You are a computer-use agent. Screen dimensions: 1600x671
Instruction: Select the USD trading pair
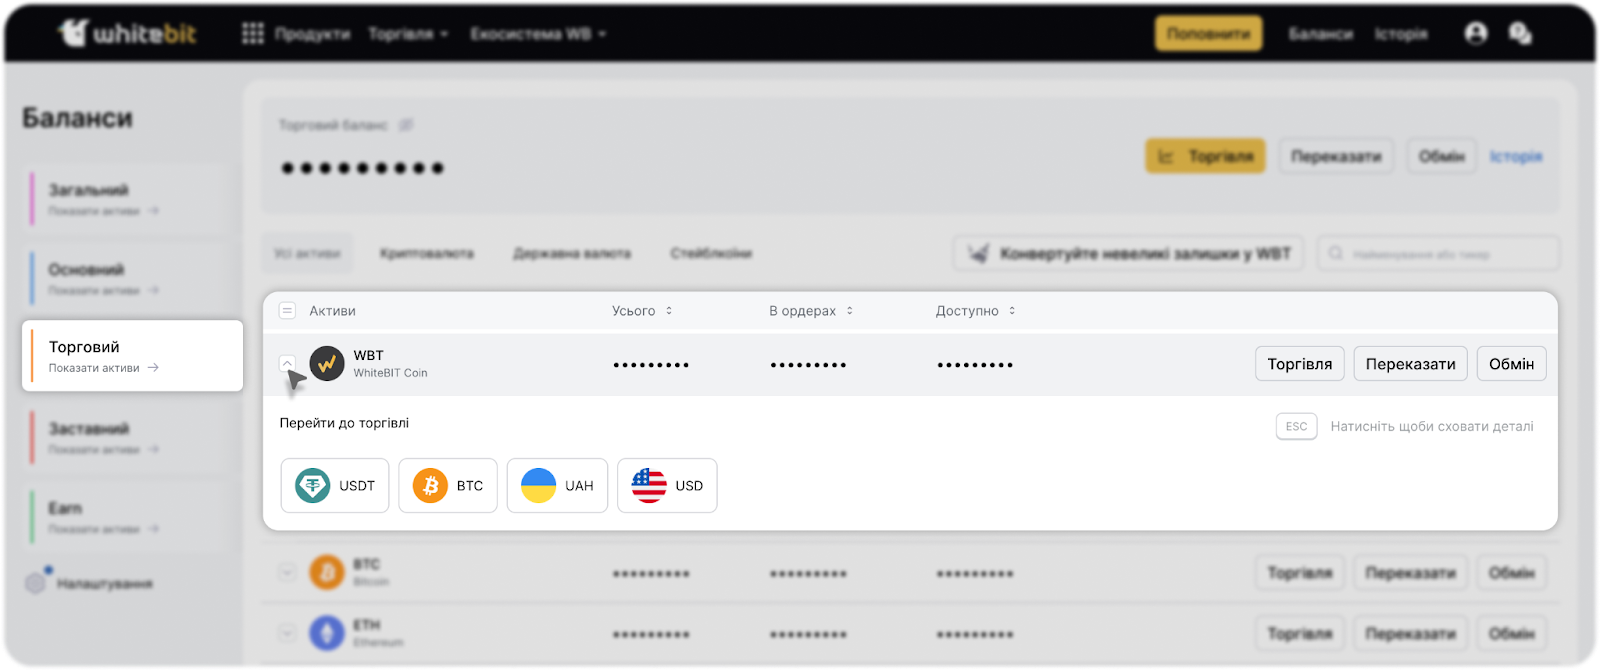667,486
